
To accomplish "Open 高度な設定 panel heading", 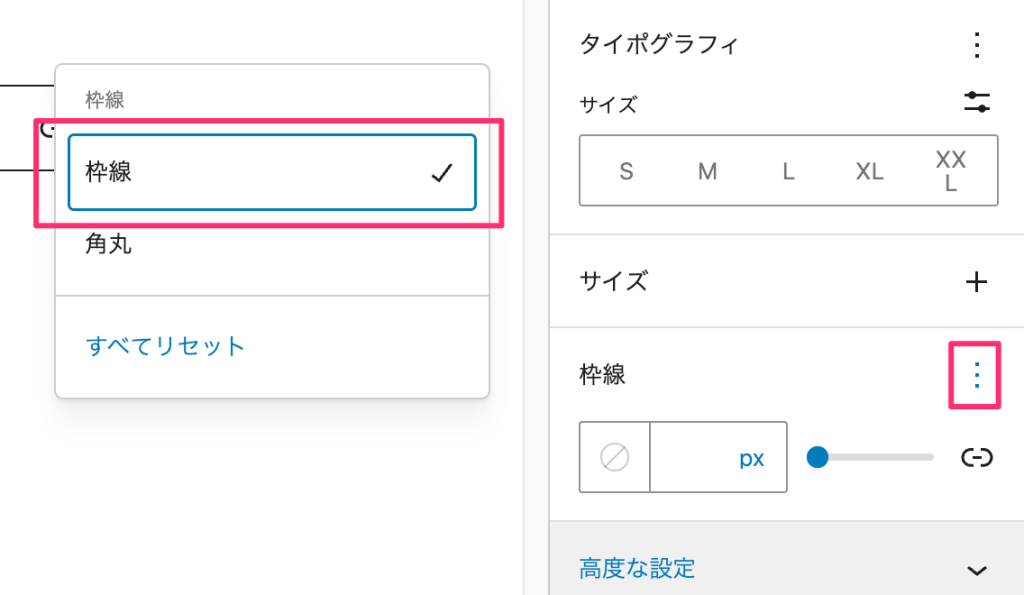I will [786, 568].
